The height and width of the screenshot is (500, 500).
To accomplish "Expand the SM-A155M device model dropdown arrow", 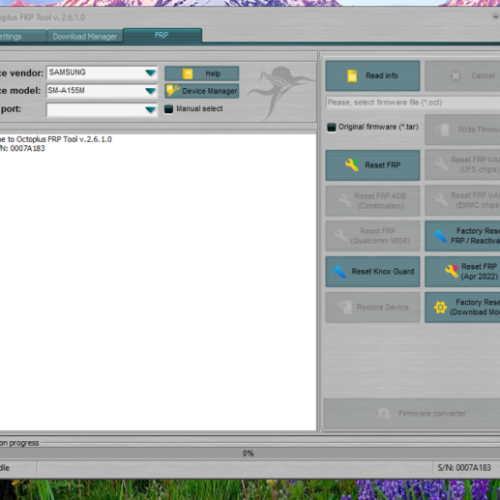I will pyautogui.click(x=150, y=91).
